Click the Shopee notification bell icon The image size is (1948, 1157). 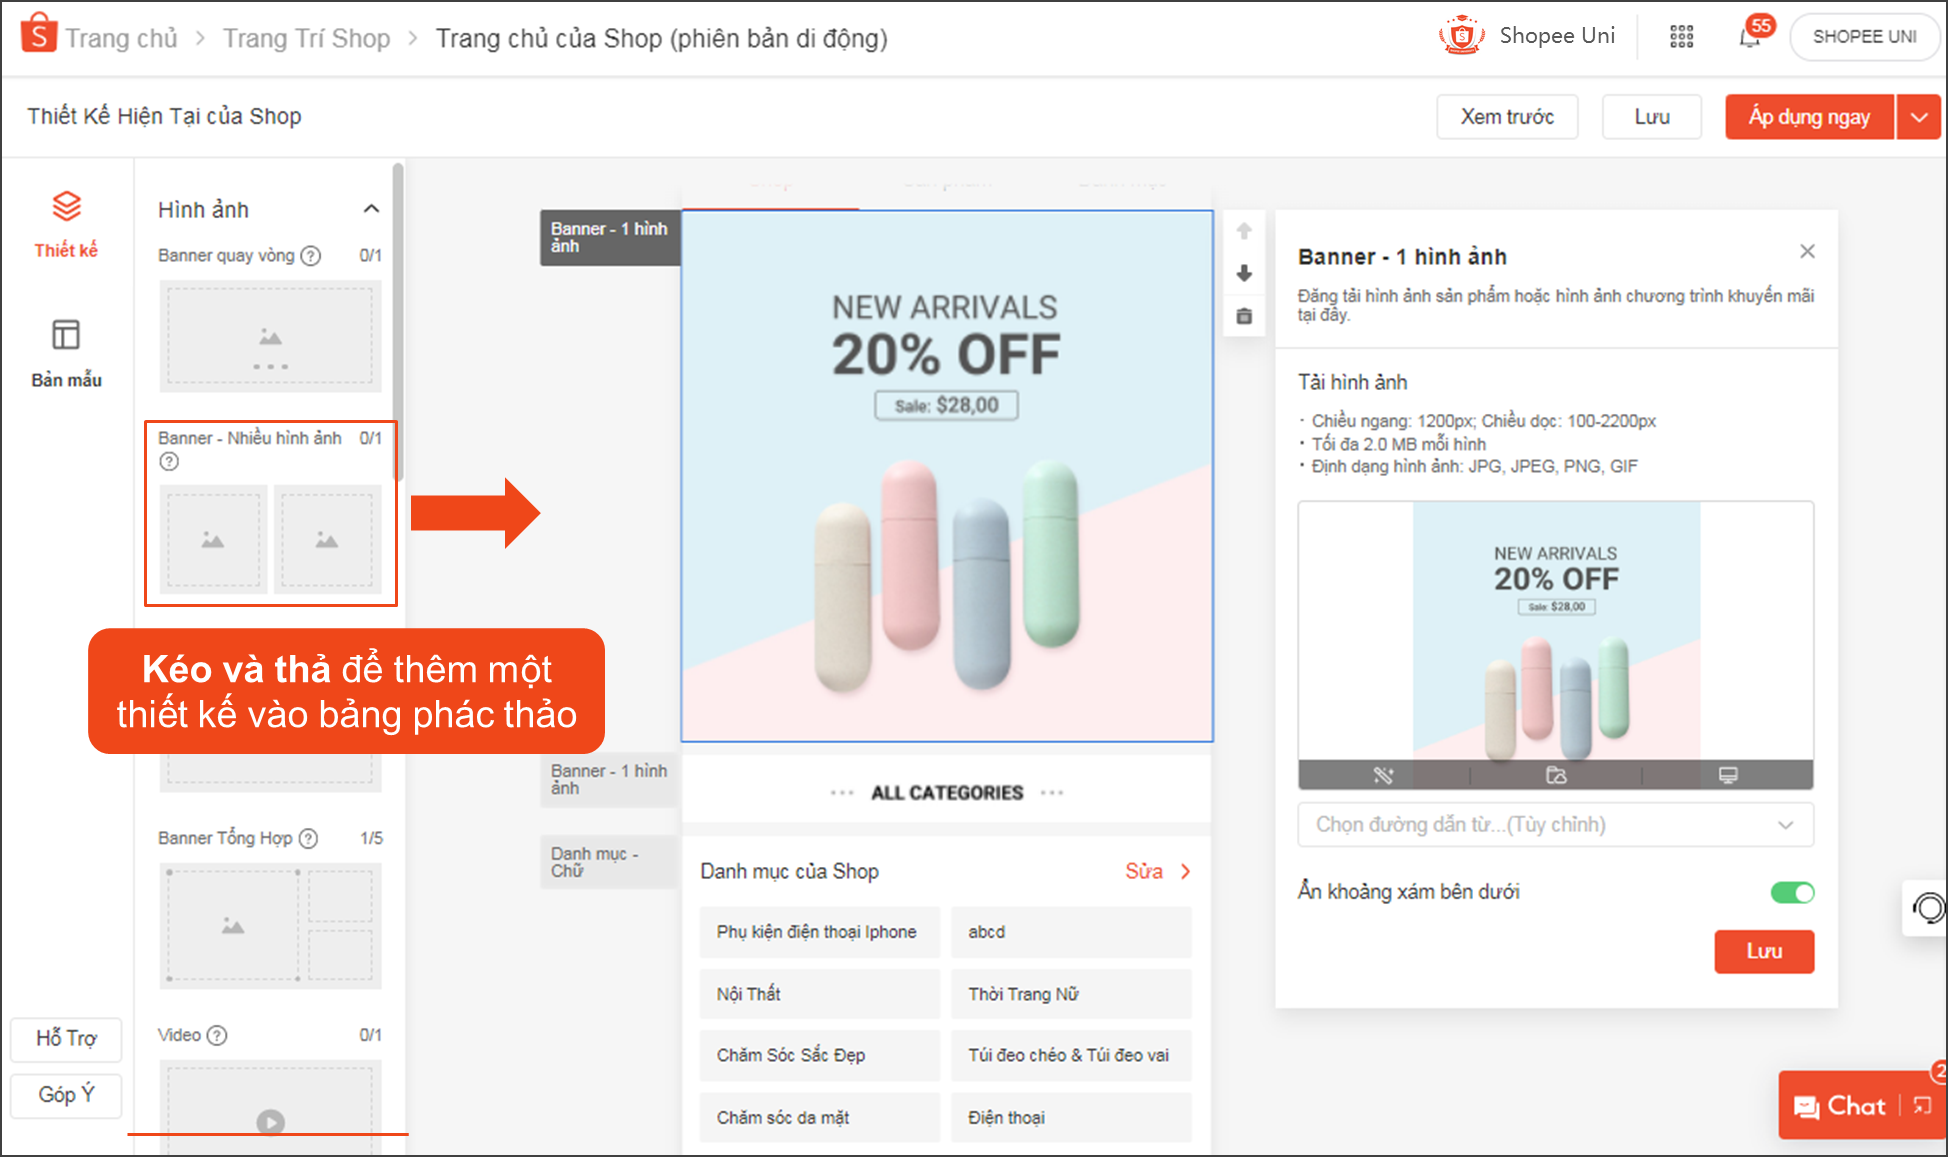click(x=1748, y=37)
